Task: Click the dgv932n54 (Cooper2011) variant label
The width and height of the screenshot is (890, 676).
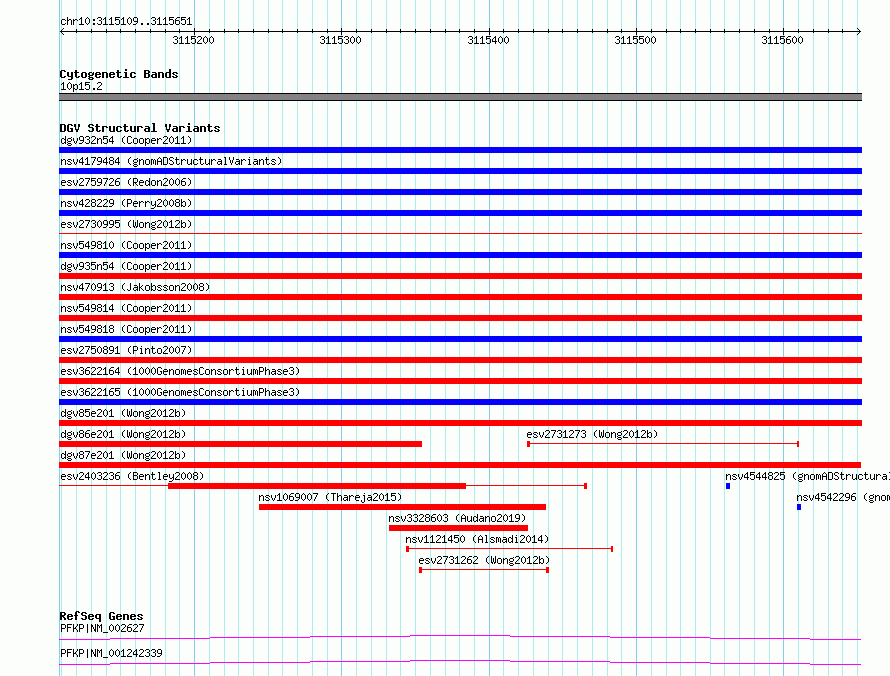Action: [x=126, y=140]
